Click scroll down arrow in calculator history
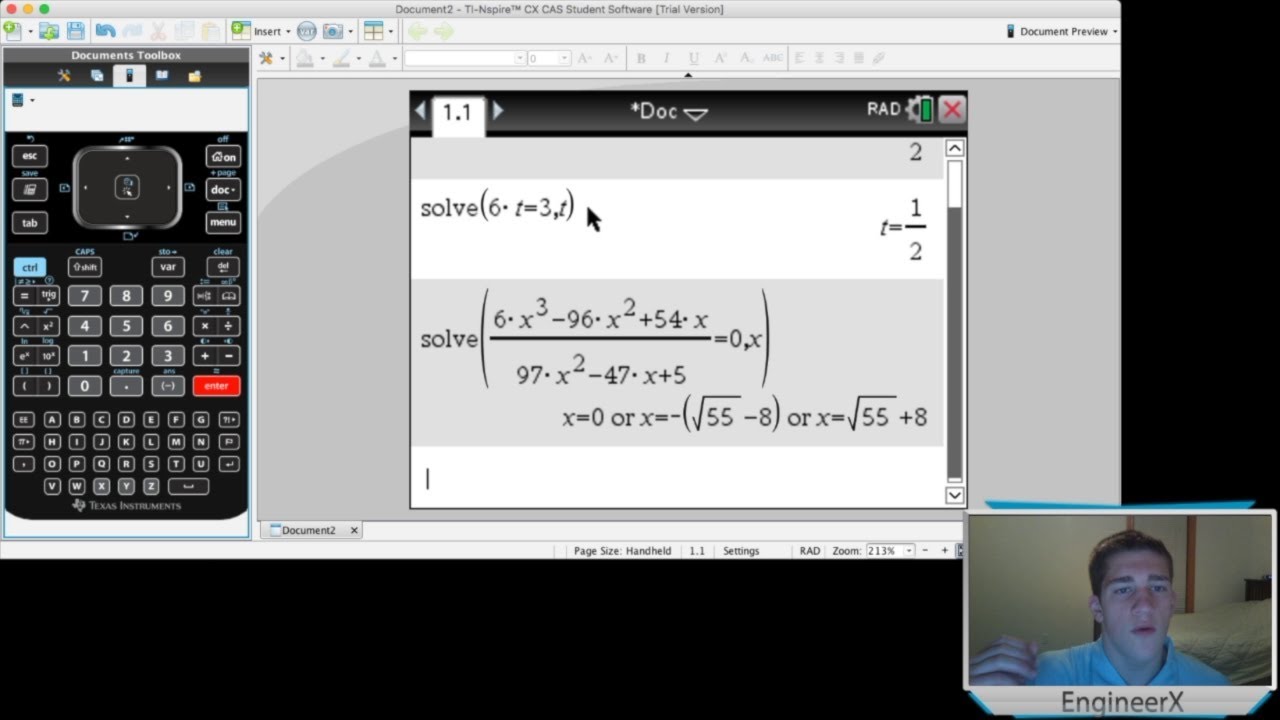 [x=955, y=495]
